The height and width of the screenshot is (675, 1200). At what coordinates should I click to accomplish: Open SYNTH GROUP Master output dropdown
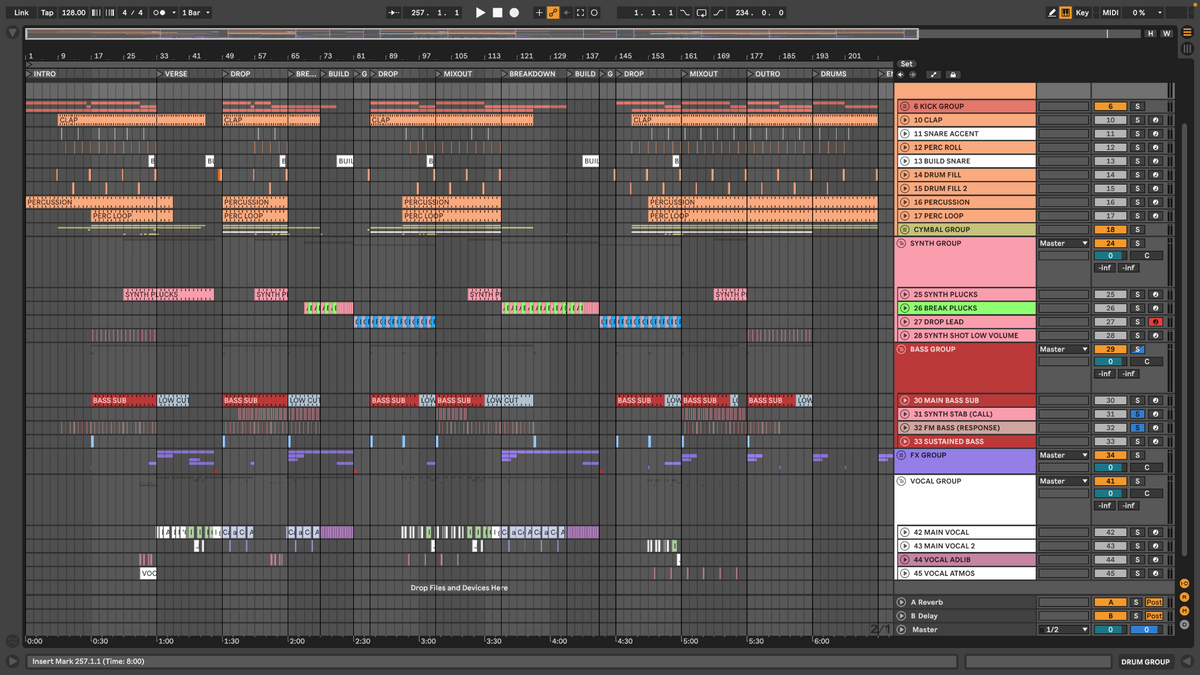(x=1063, y=243)
